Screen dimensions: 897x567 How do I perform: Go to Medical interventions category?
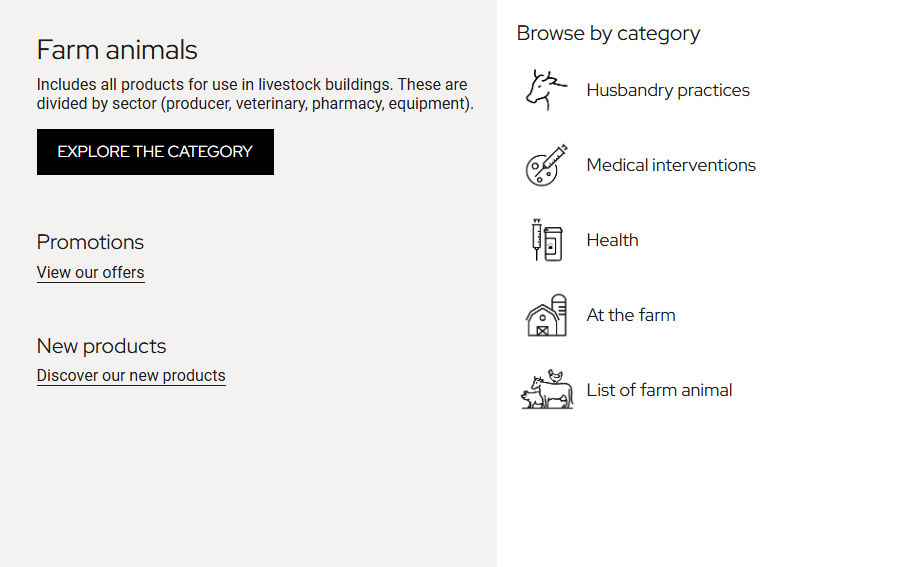671,165
